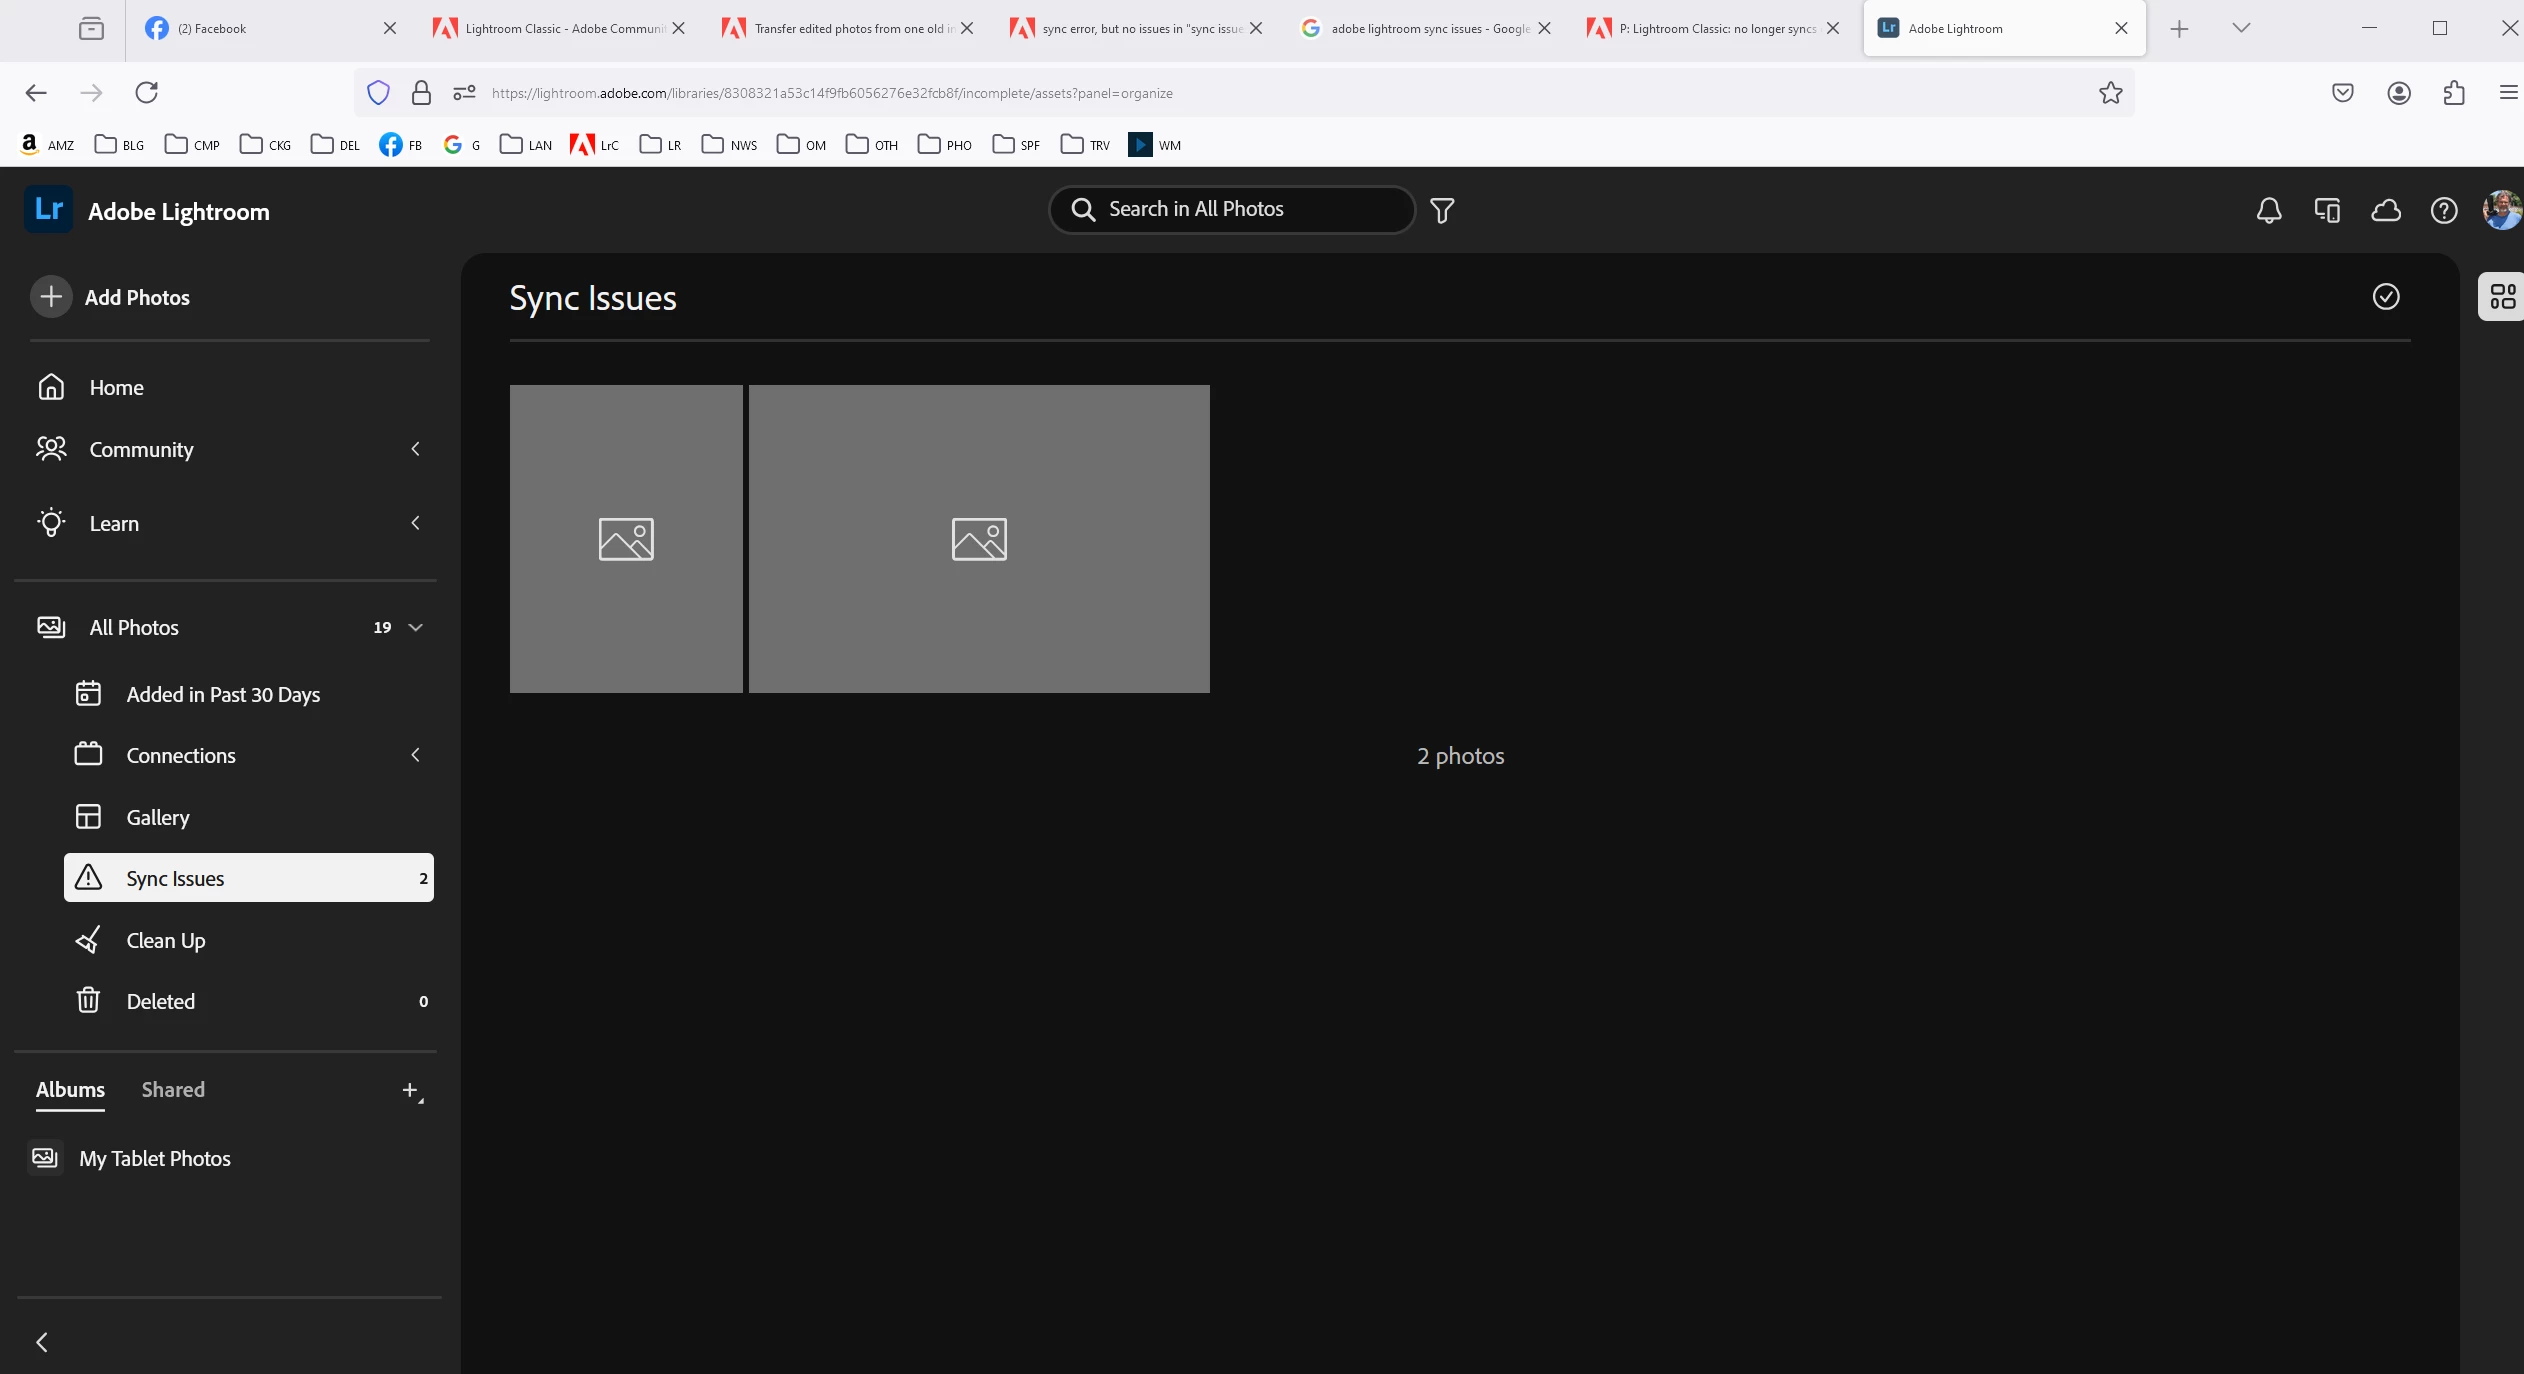The height and width of the screenshot is (1374, 2524).
Task: Toggle the select mode checkmark circle
Action: point(2386,296)
